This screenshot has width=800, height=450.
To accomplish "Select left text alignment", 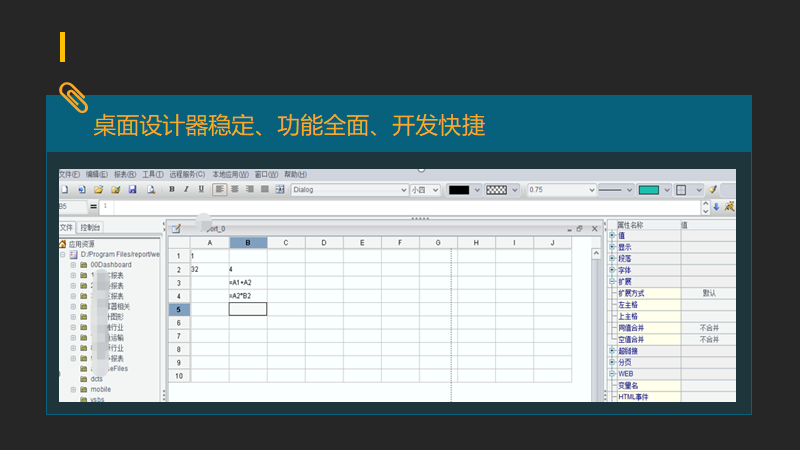I will pos(219,189).
